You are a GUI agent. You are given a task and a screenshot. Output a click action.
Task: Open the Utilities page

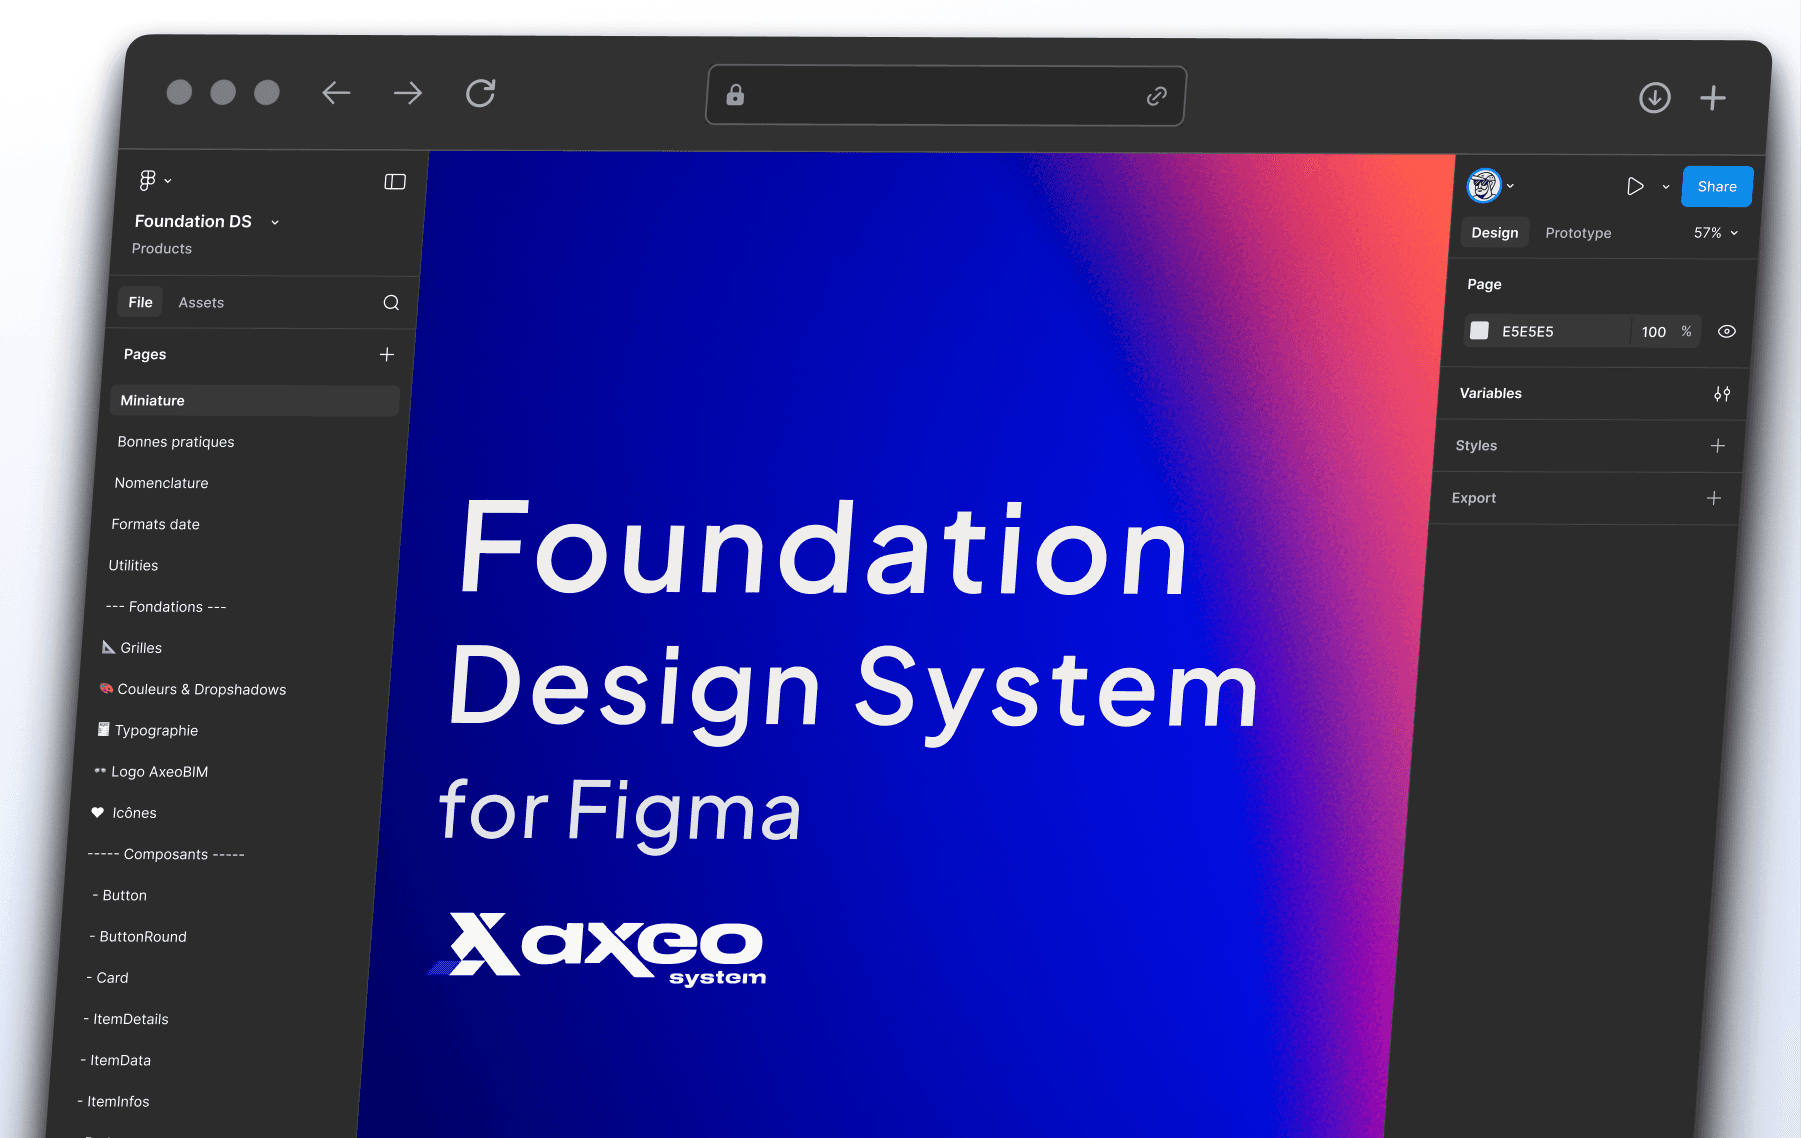coord(133,566)
